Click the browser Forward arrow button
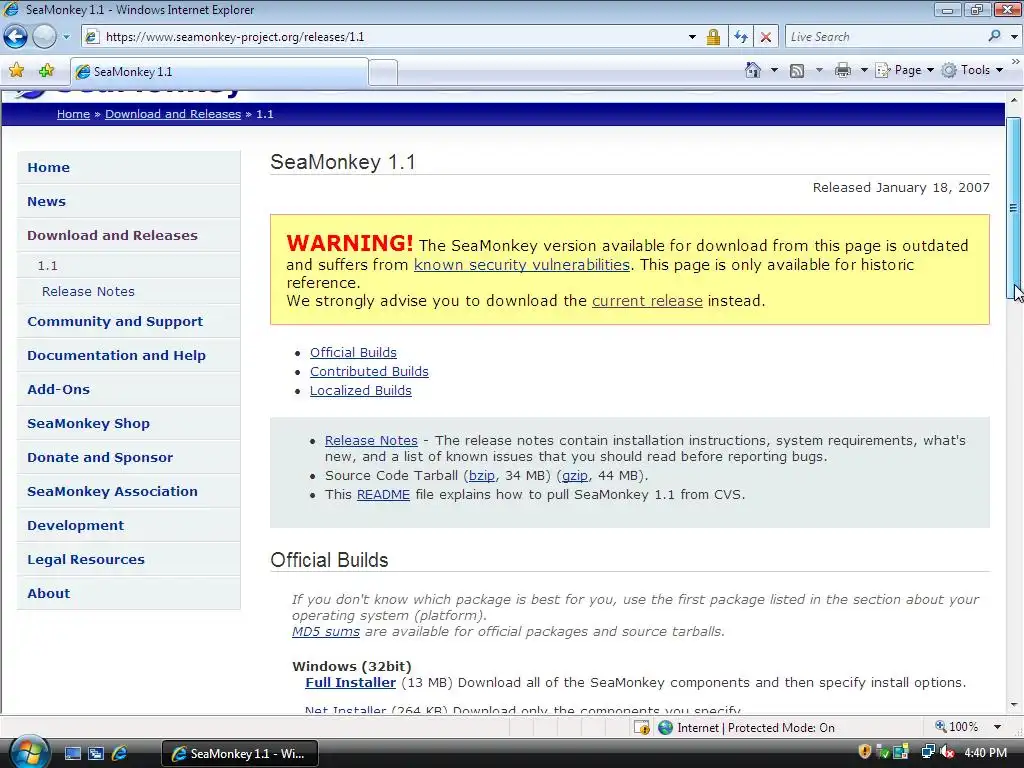1024x768 pixels. (44, 37)
